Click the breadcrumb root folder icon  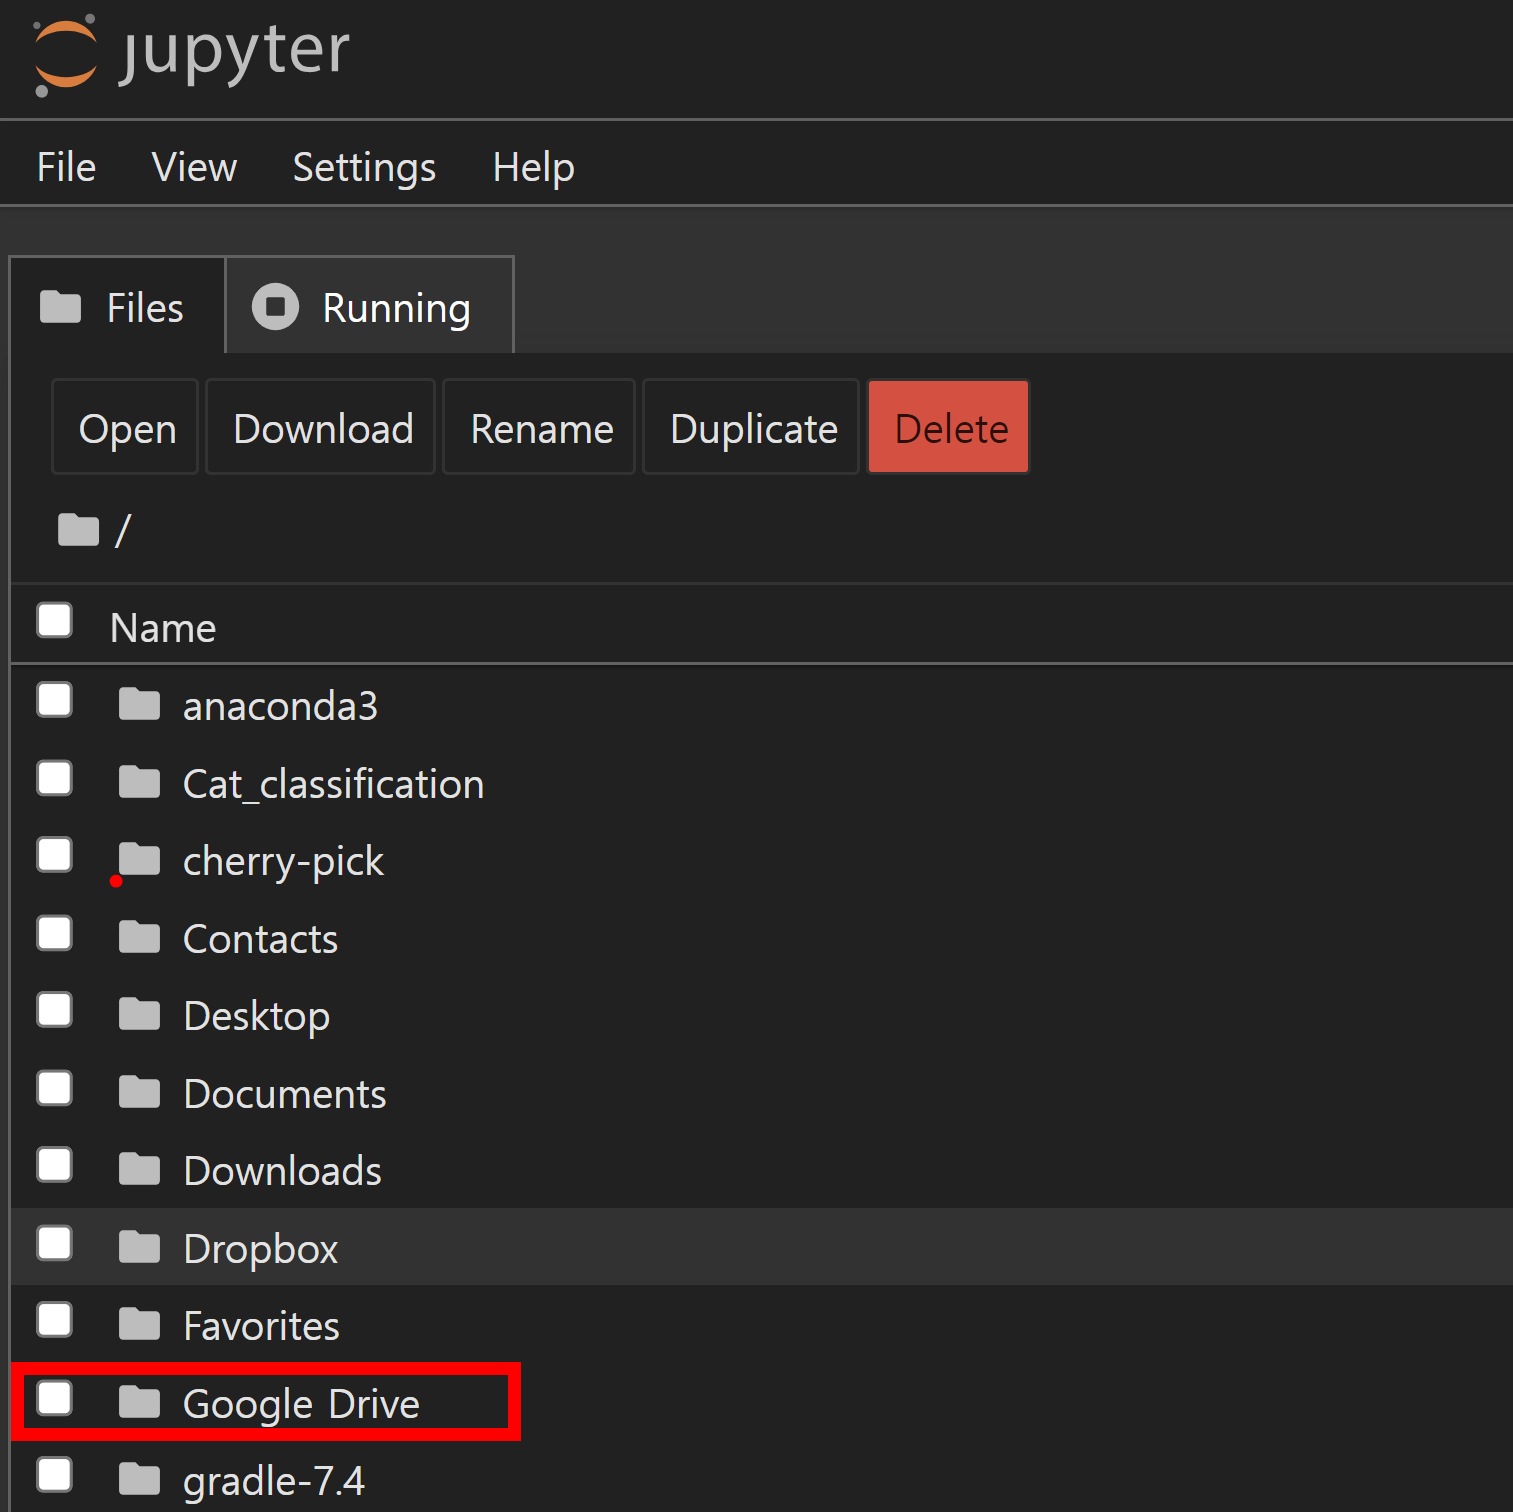coord(78,530)
